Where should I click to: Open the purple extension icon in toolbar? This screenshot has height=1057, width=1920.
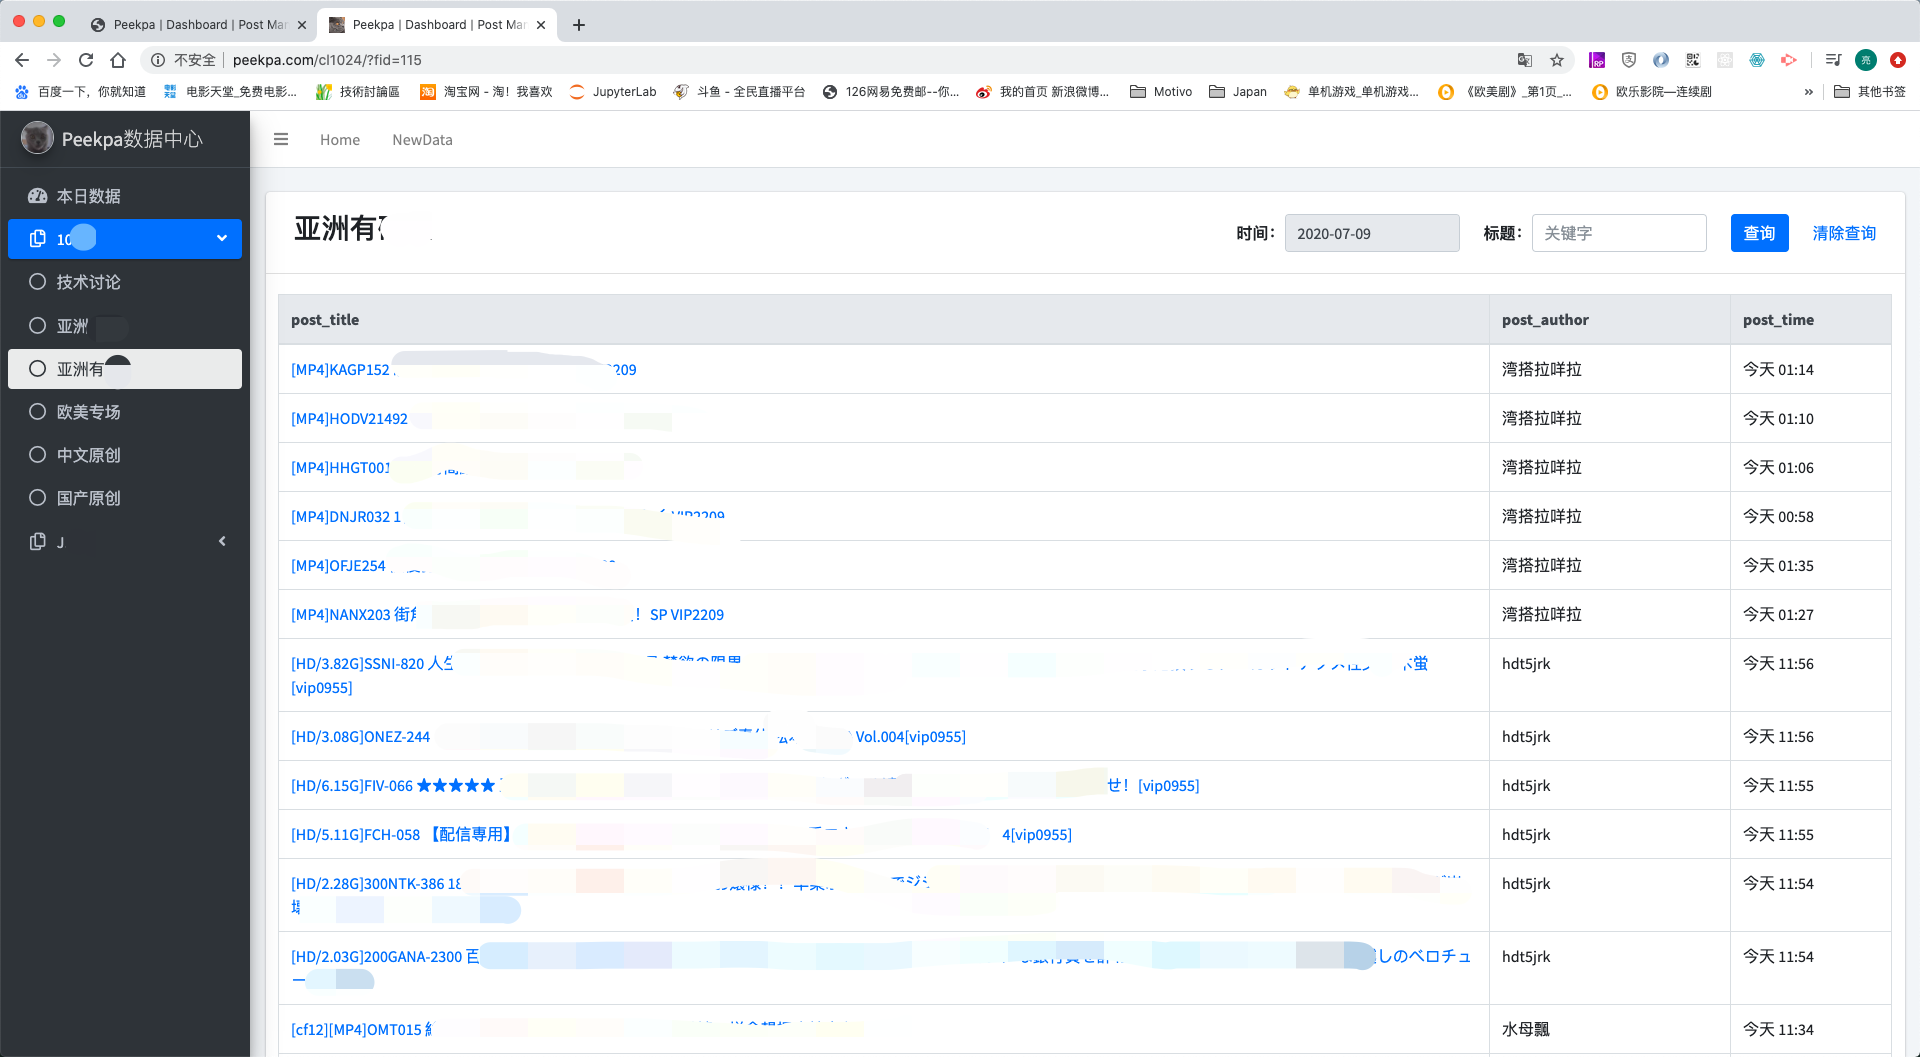point(1597,60)
